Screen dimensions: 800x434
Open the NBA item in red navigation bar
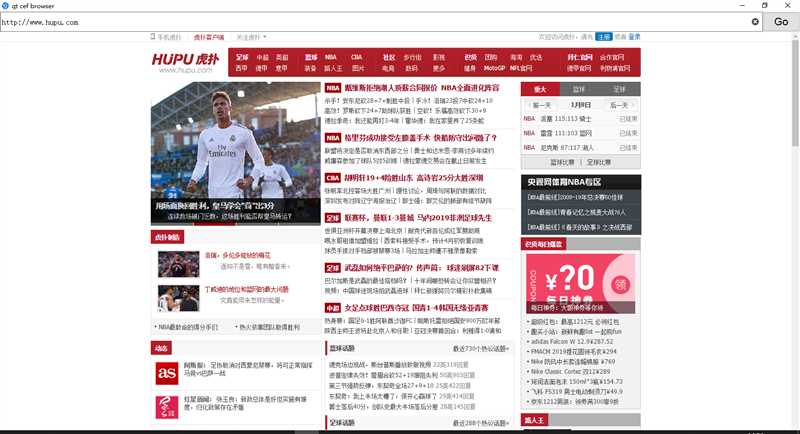tap(331, 57)
